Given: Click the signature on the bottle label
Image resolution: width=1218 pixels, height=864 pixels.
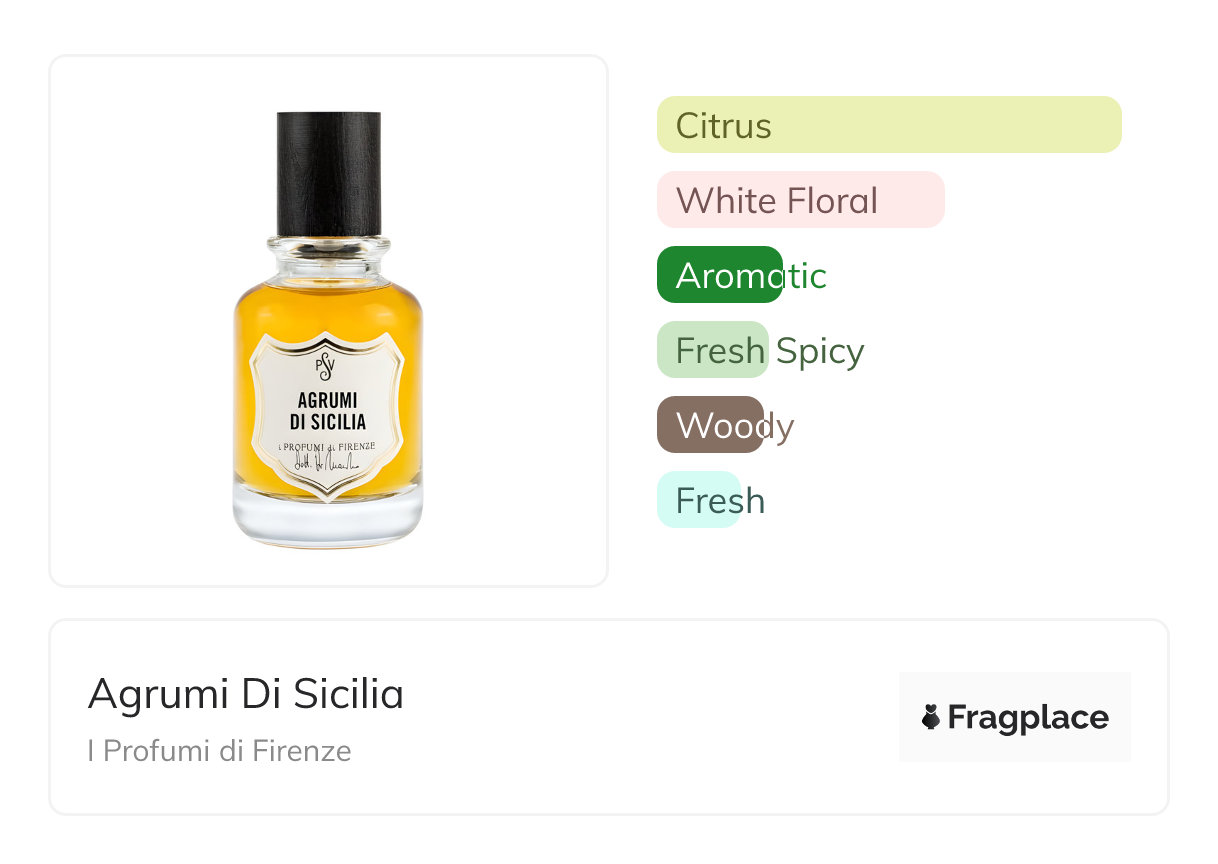Looking at the screenshot, I should click(x=325, y=462).
